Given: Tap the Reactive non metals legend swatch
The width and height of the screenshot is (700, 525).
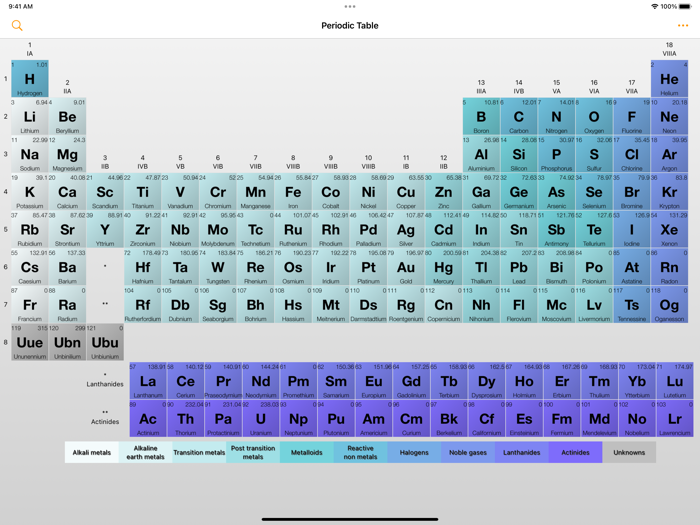Looking at the screenshot, I should tap(361, 452).
